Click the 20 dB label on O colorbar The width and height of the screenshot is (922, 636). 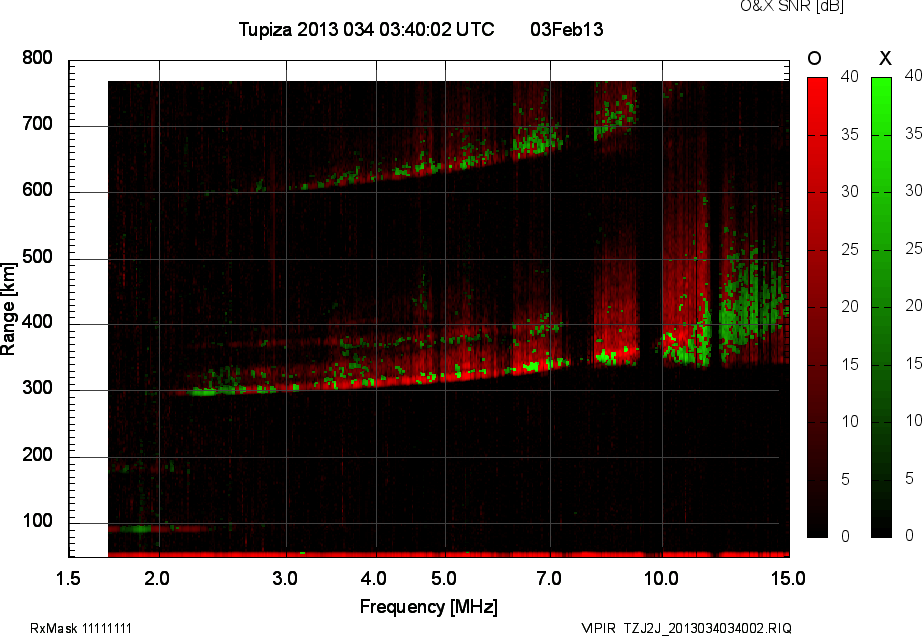tap(850, 306)
